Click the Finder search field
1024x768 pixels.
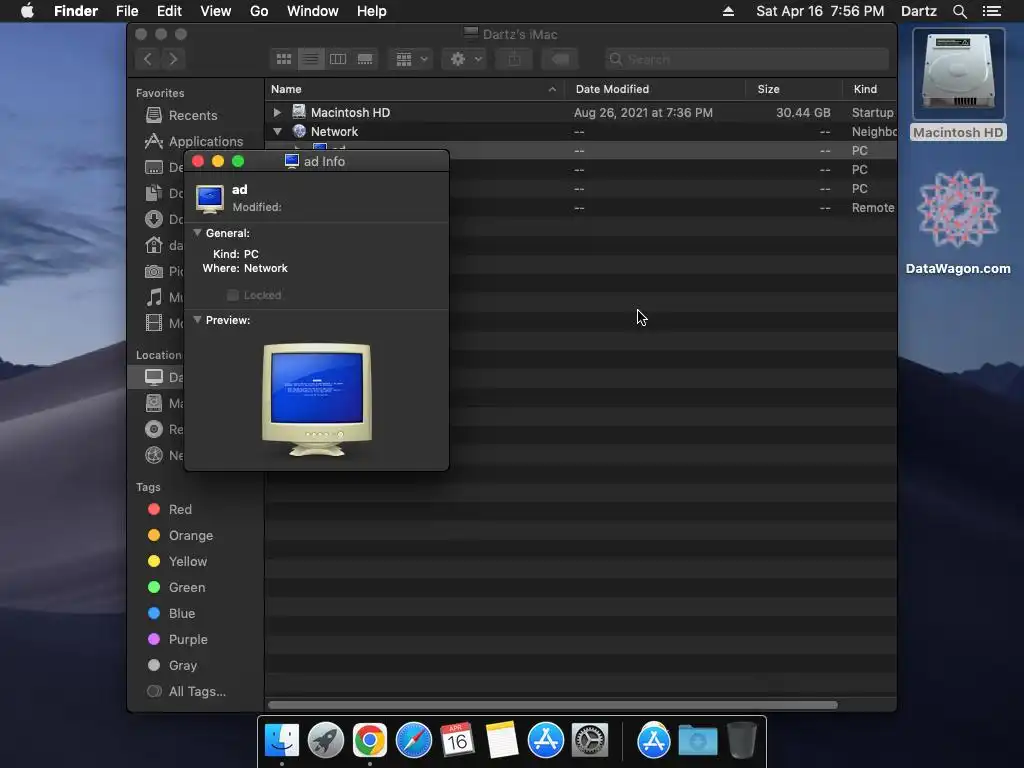click(746, 59)
